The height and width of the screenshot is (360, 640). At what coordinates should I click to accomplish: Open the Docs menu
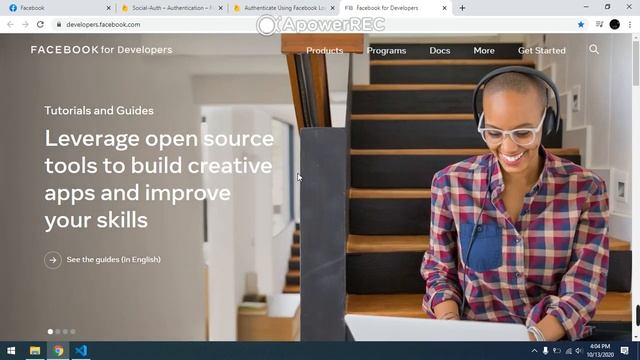440,51
